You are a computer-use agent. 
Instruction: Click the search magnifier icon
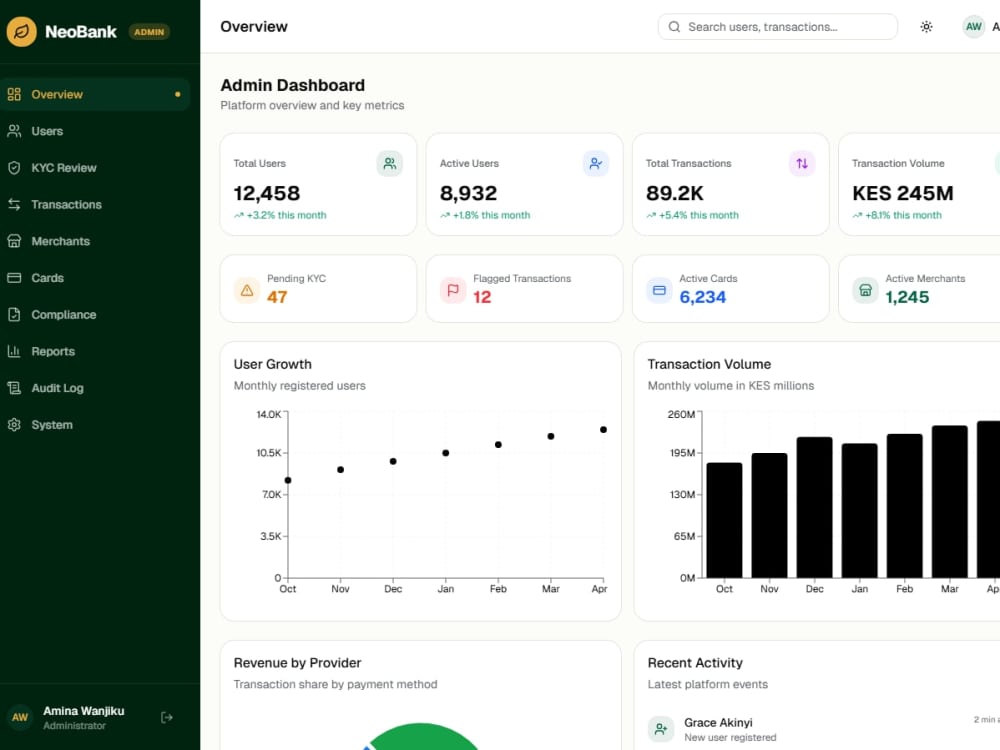(x=674, y=27)
